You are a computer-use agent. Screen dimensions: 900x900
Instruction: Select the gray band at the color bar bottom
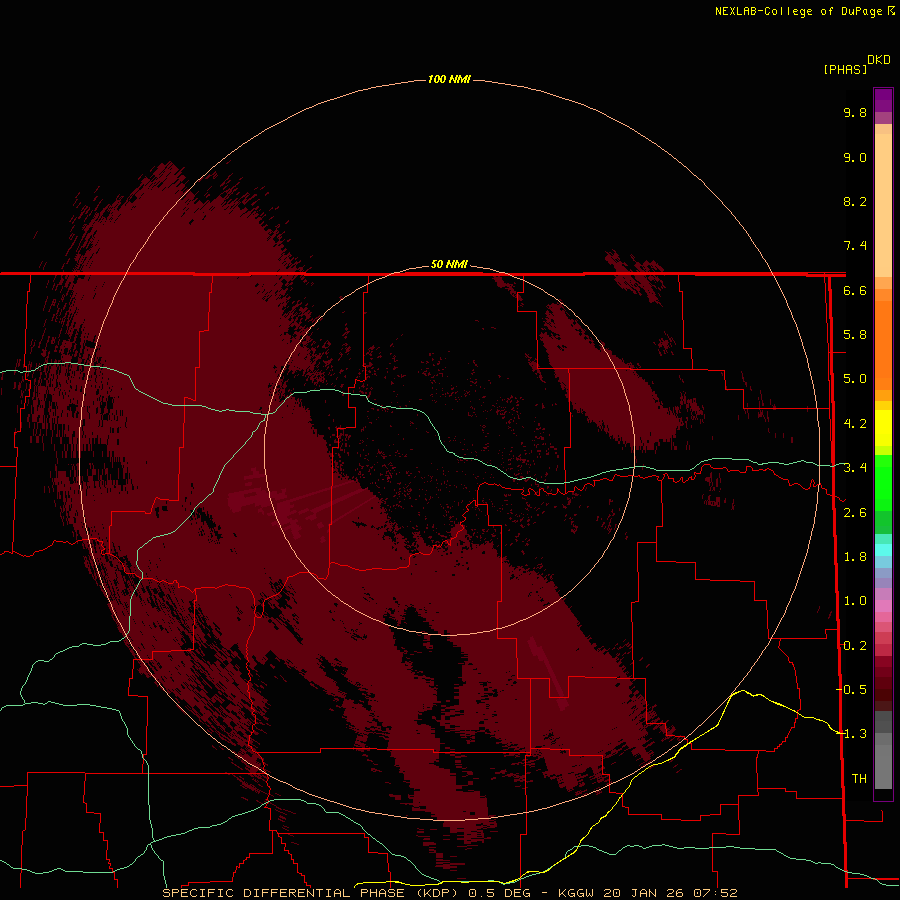pos(883,752)
